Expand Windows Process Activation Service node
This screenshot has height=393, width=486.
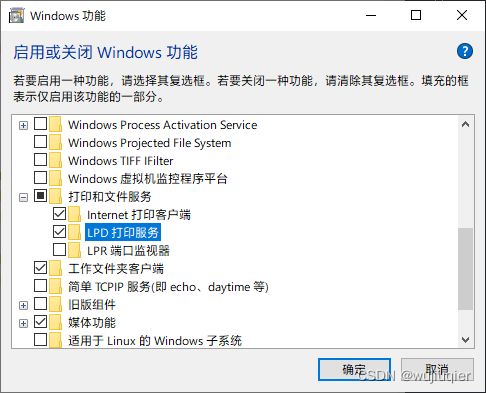(23, 126)
